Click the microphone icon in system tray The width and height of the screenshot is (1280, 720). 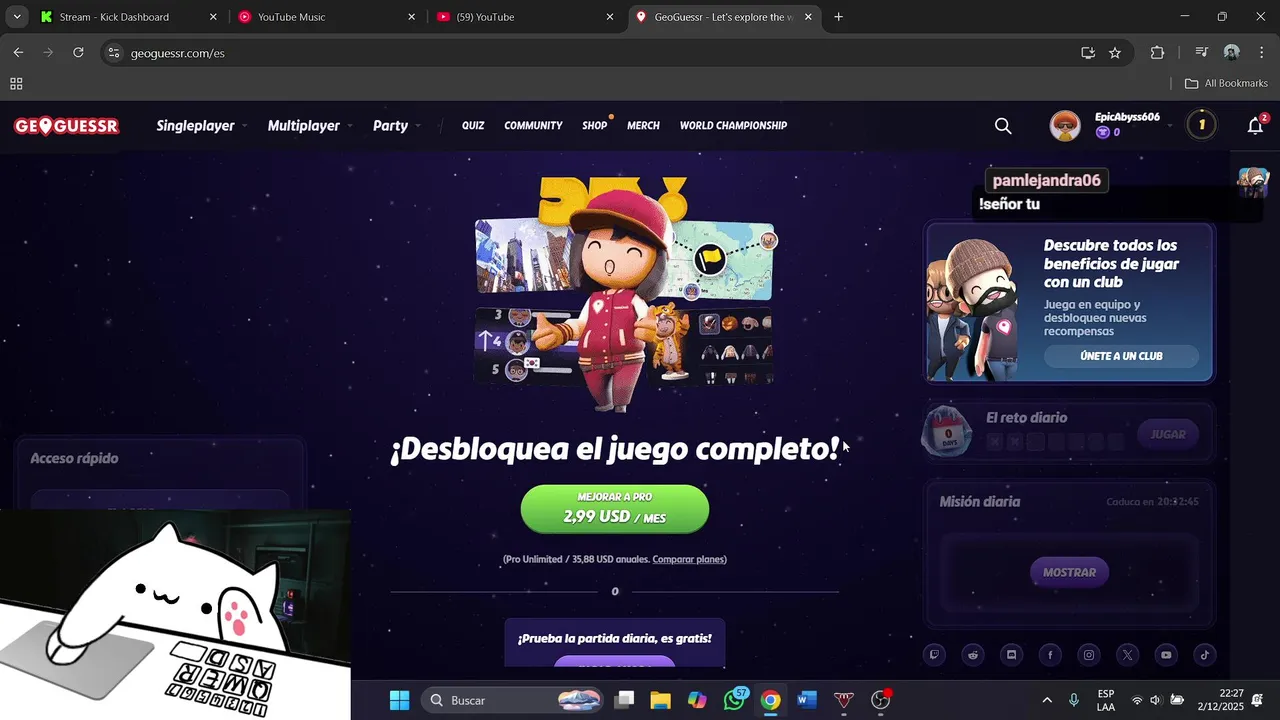[x=1074, y=700]
